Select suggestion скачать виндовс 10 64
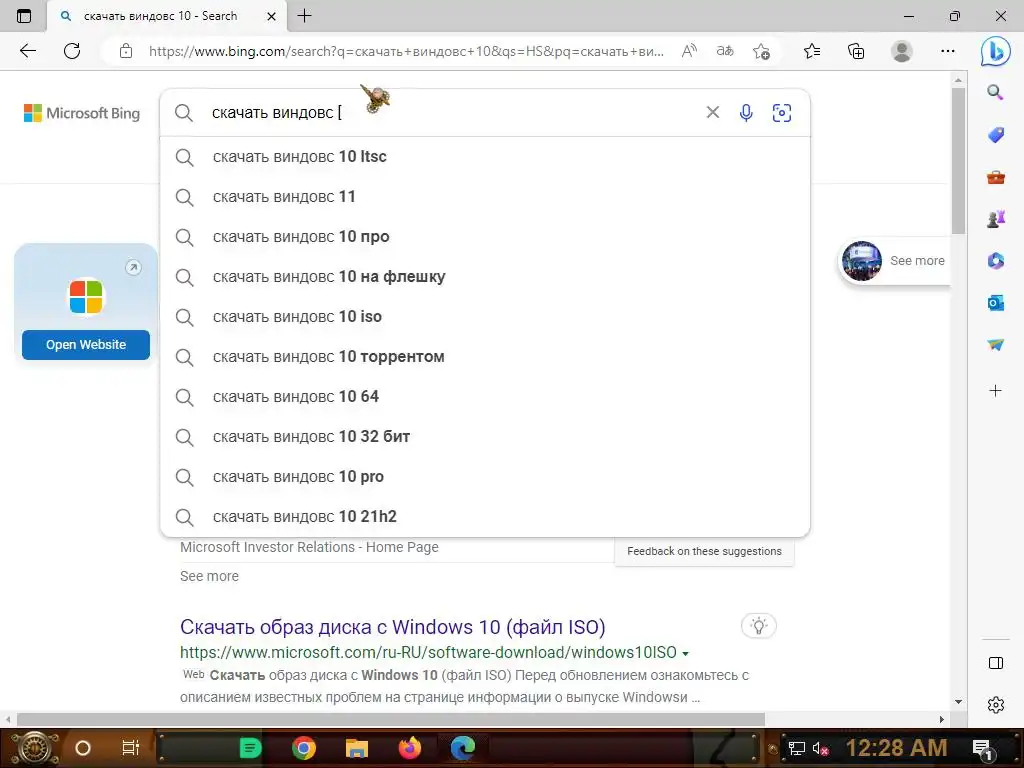This screenshot has width=1024, height=768. (485, 396)
